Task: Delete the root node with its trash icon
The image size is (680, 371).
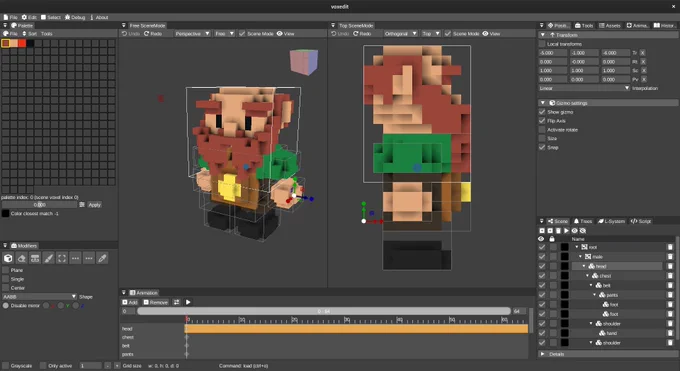Action: point(670,247)
